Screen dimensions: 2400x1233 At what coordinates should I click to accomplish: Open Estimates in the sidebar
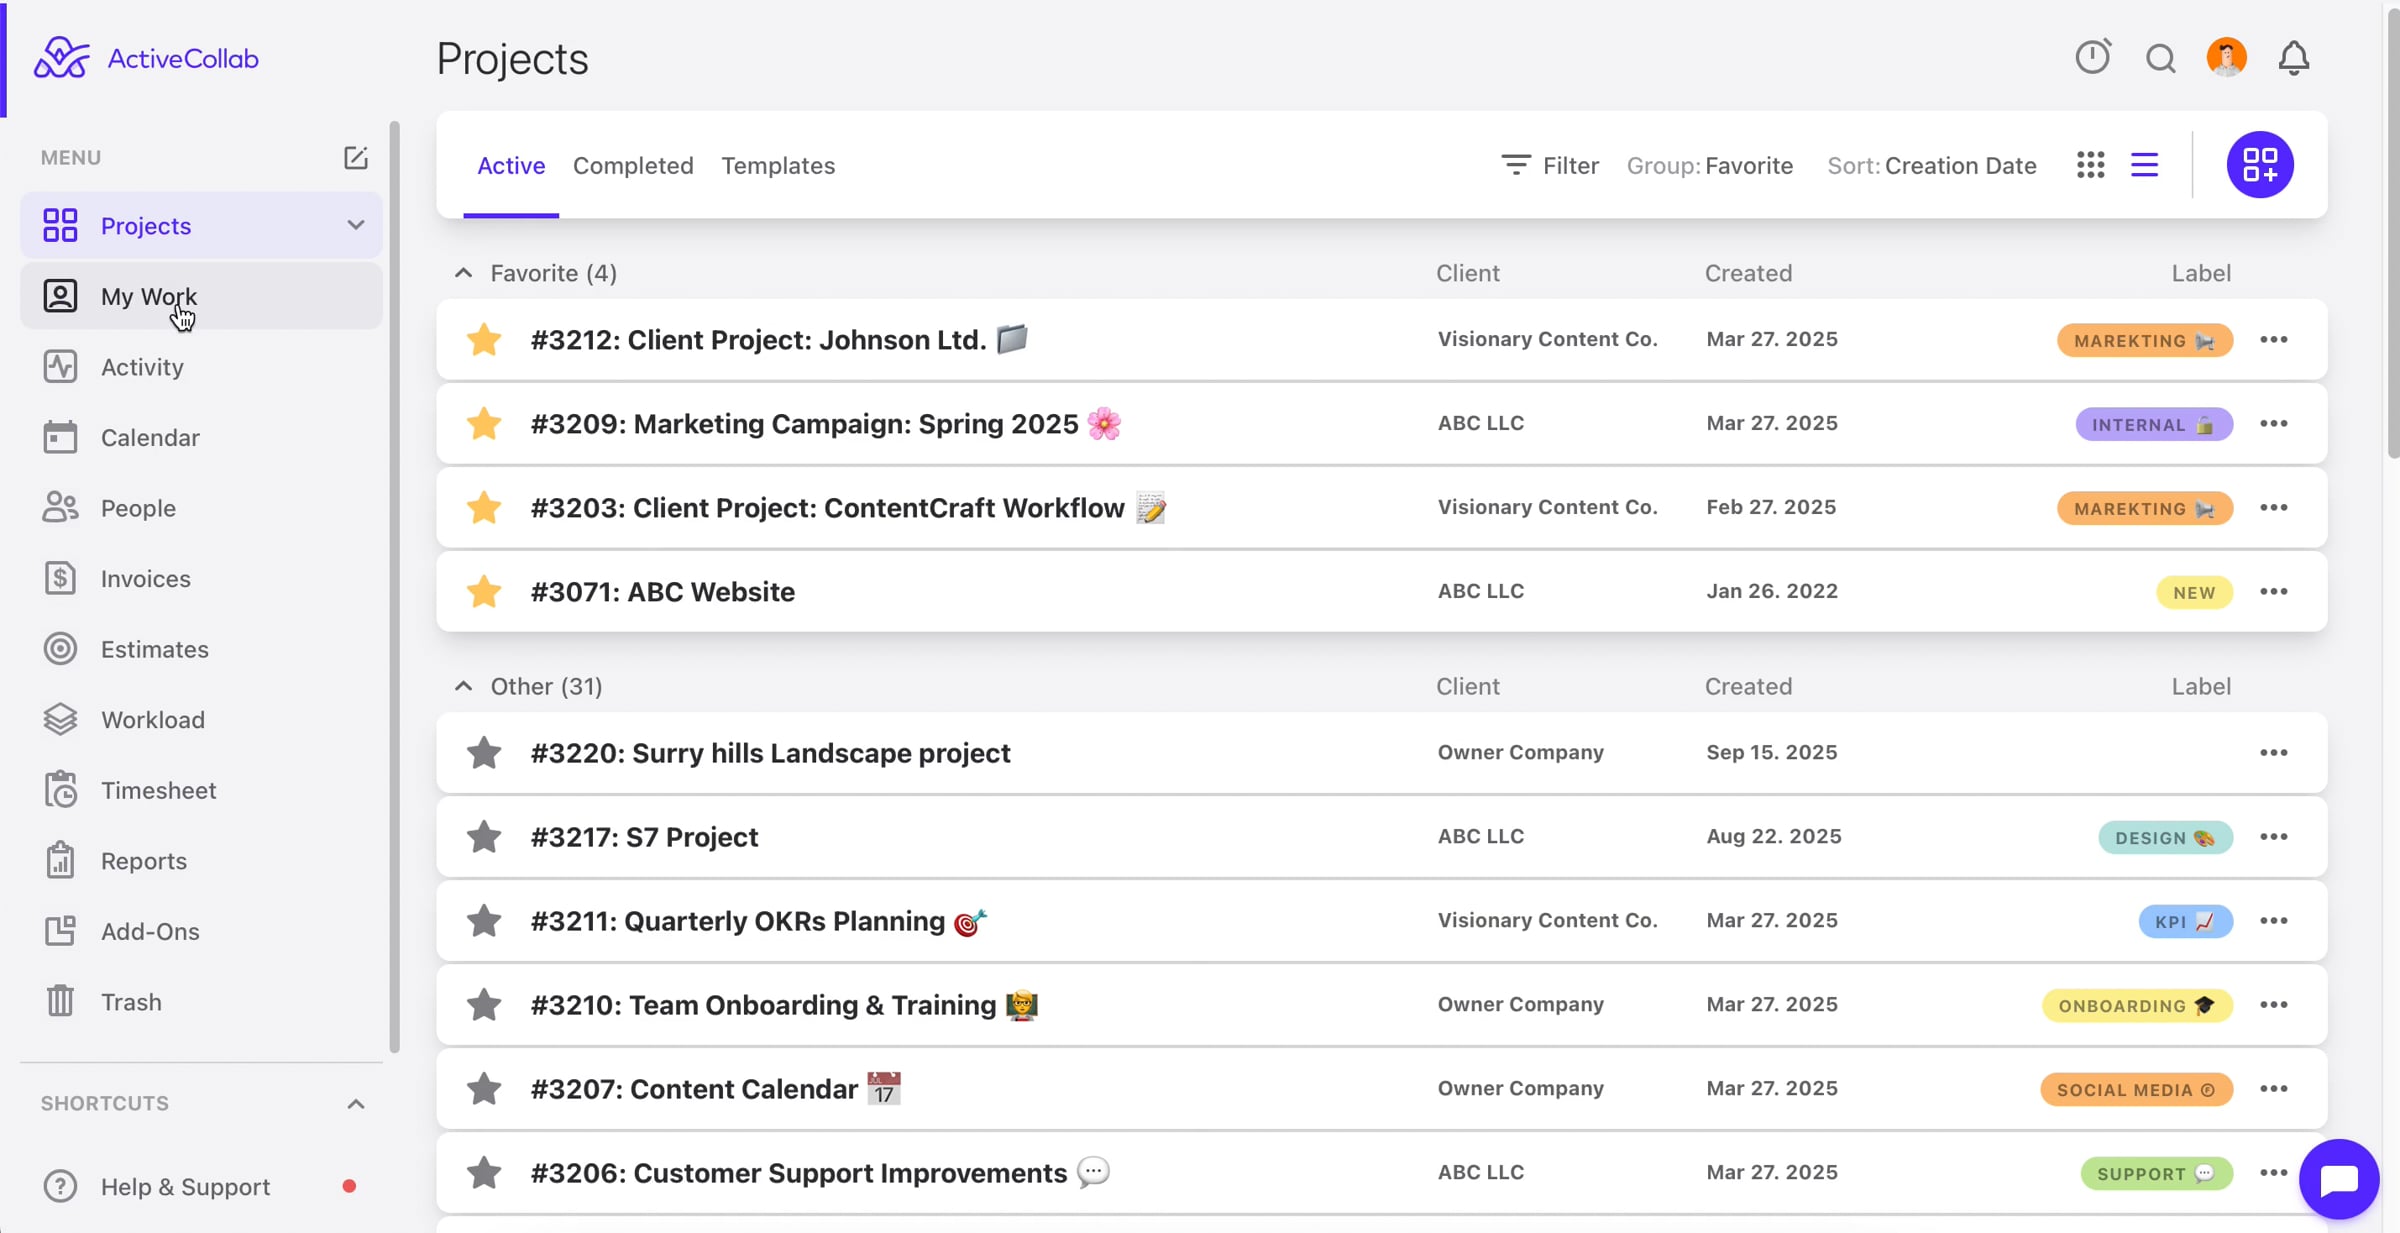(201, 650)
